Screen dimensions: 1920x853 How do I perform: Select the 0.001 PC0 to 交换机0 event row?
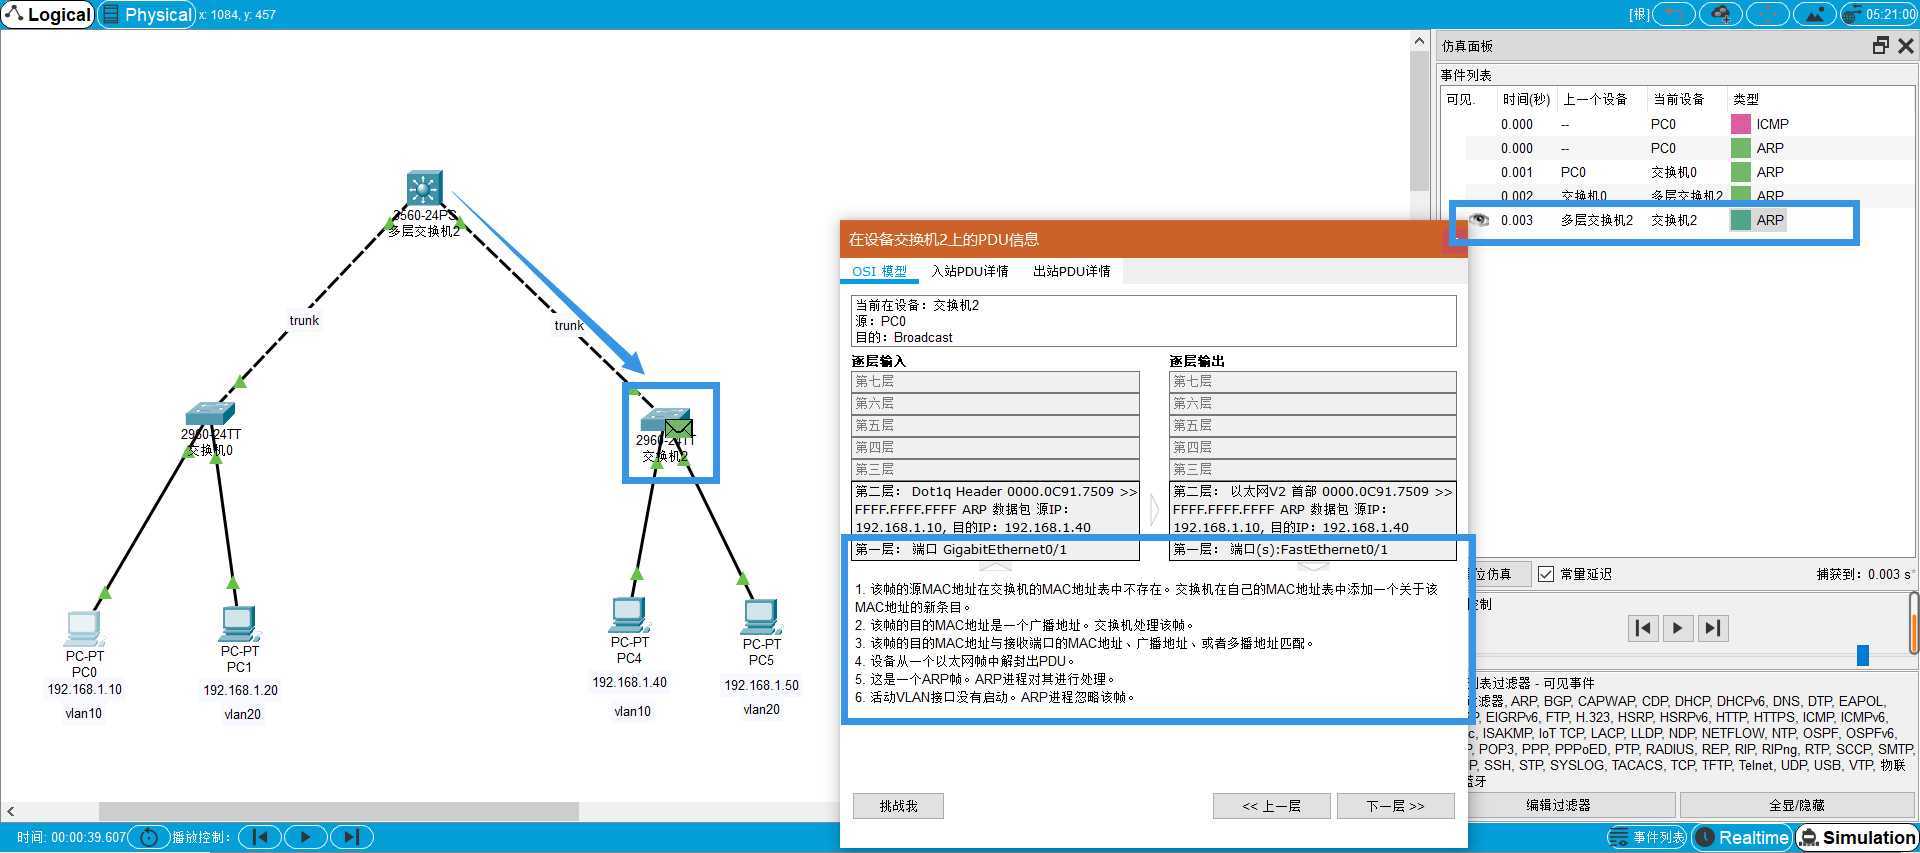pos(1677,172)
